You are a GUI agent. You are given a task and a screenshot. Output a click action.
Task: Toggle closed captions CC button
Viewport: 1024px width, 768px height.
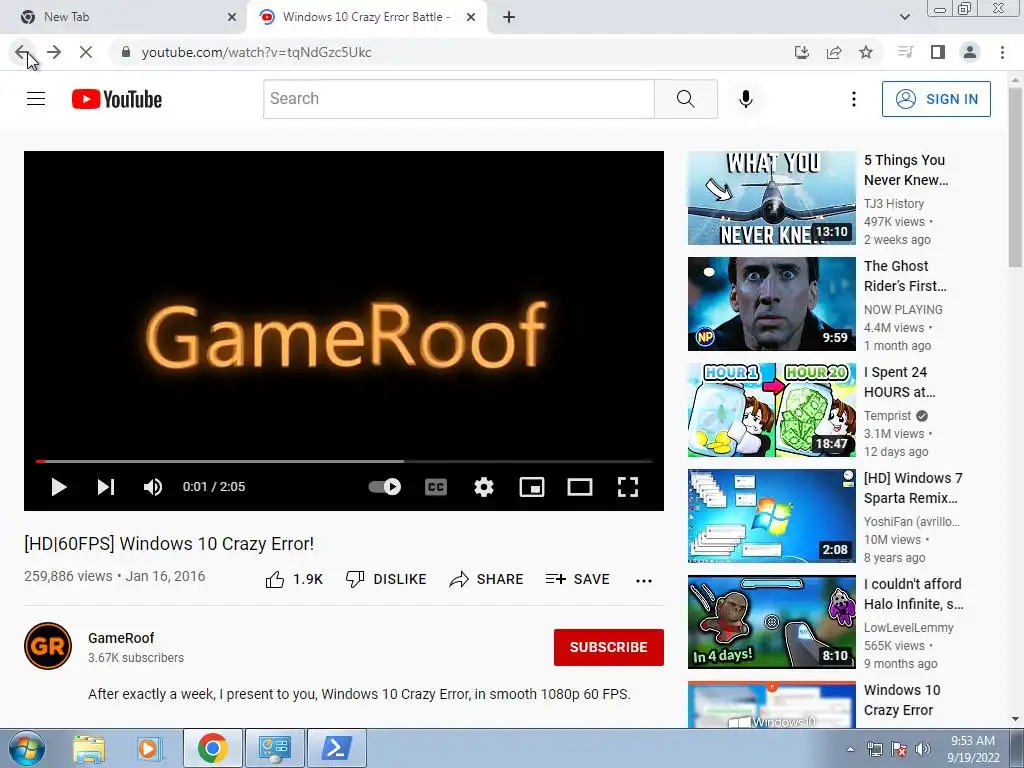click(436, 487)
